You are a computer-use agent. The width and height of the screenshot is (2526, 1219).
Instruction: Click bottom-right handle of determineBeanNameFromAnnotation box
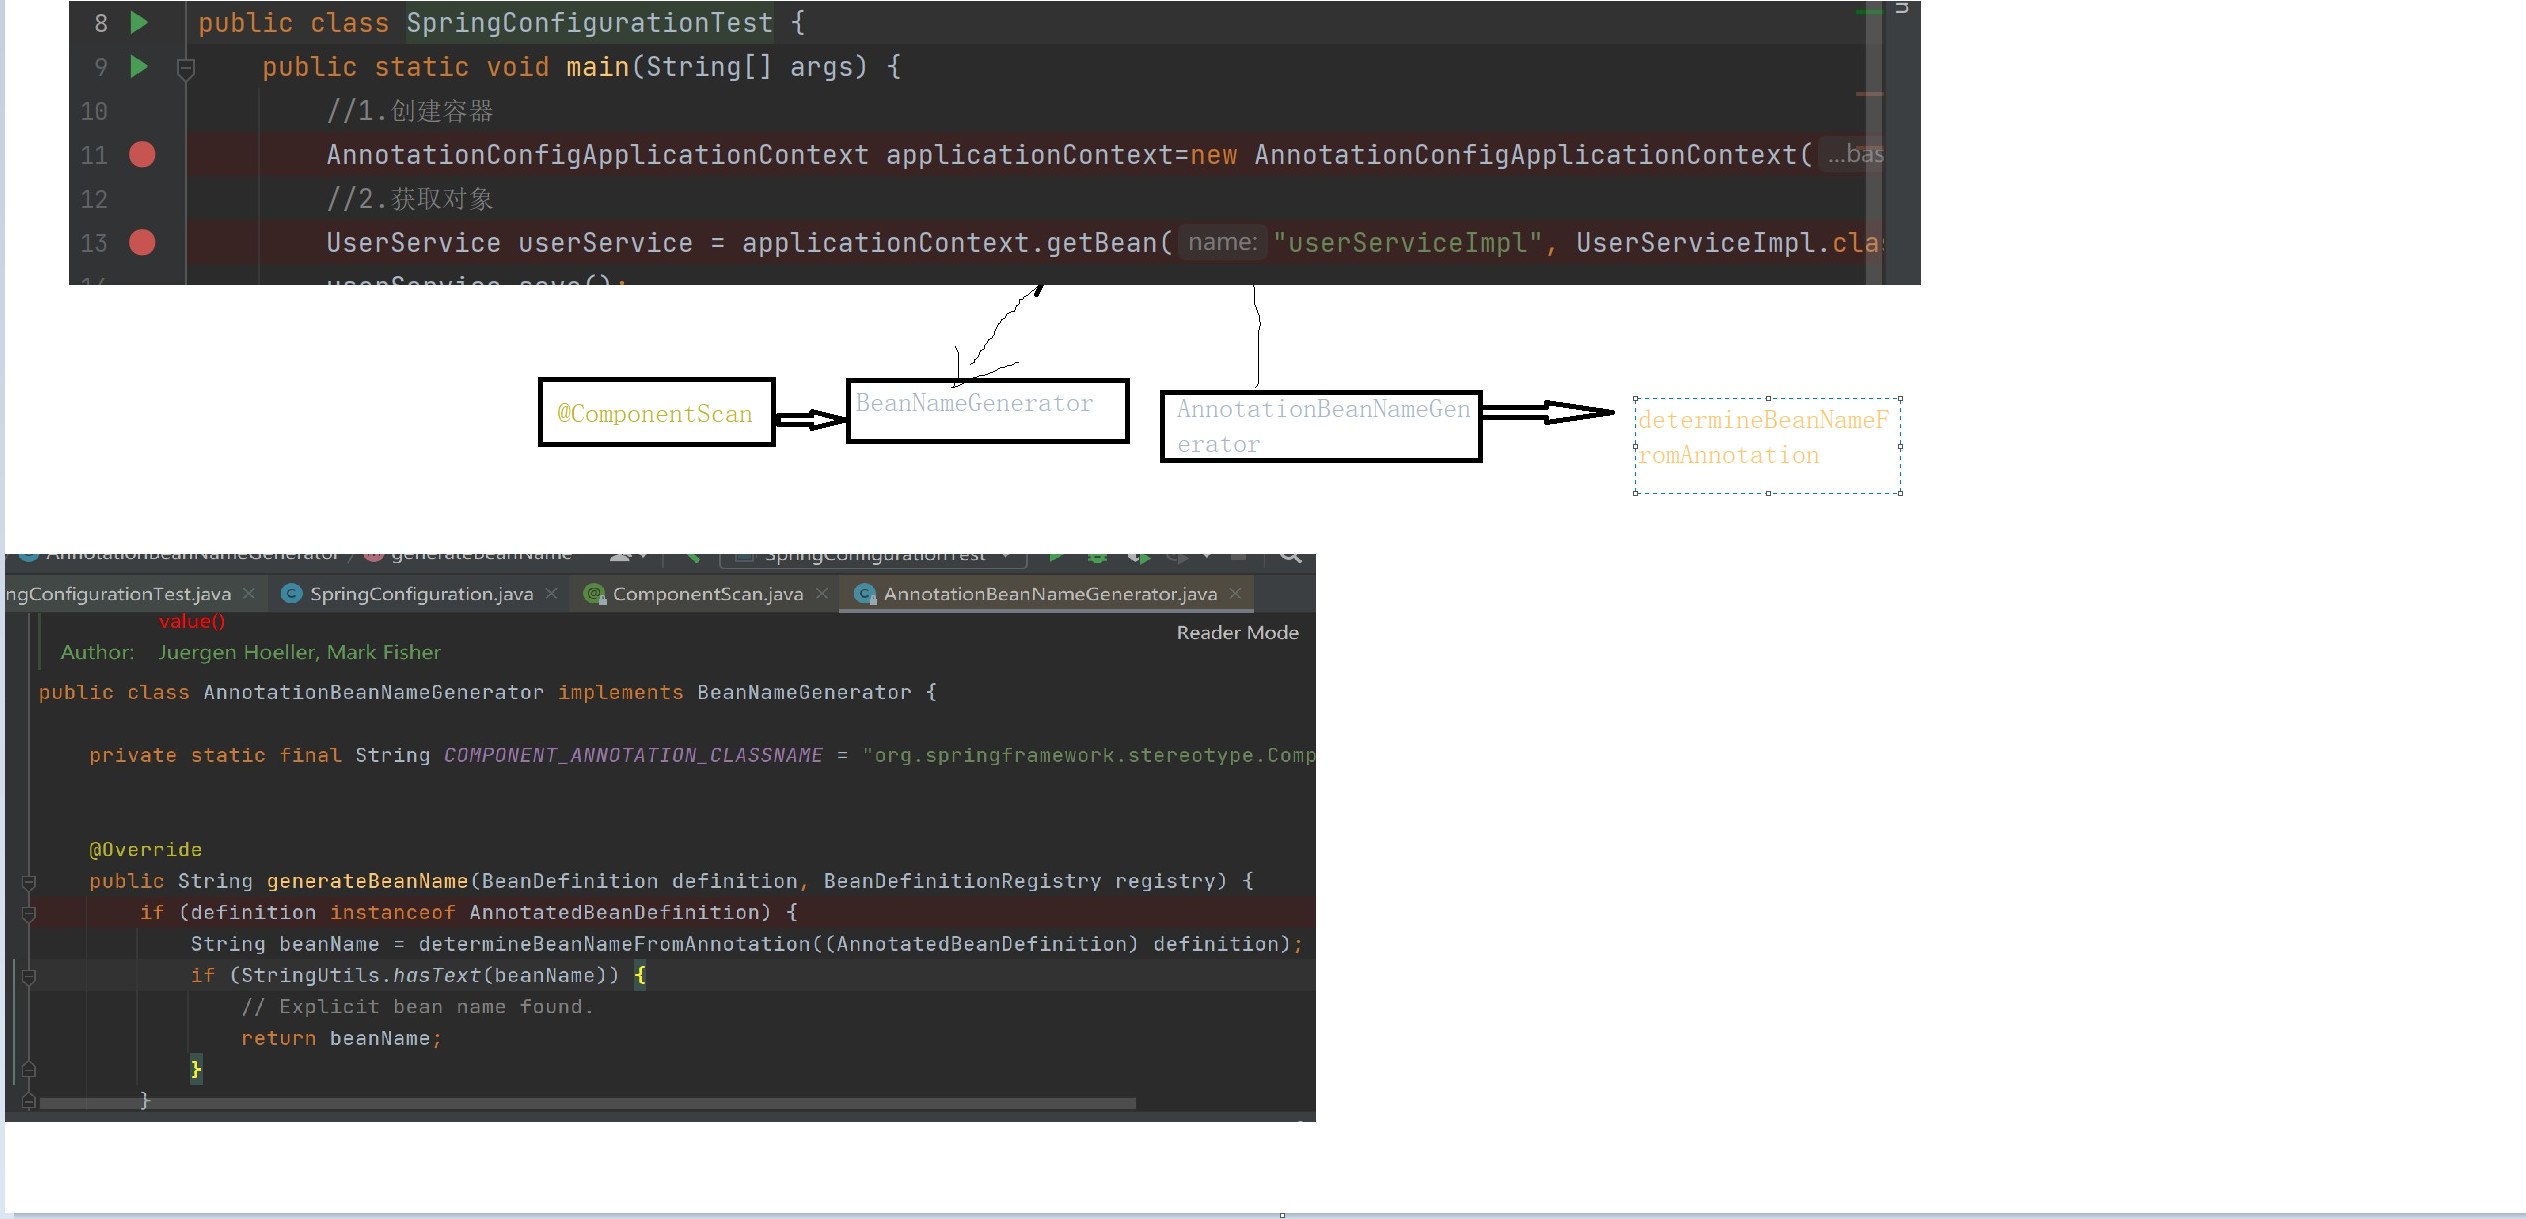[x=1900, y=493]
